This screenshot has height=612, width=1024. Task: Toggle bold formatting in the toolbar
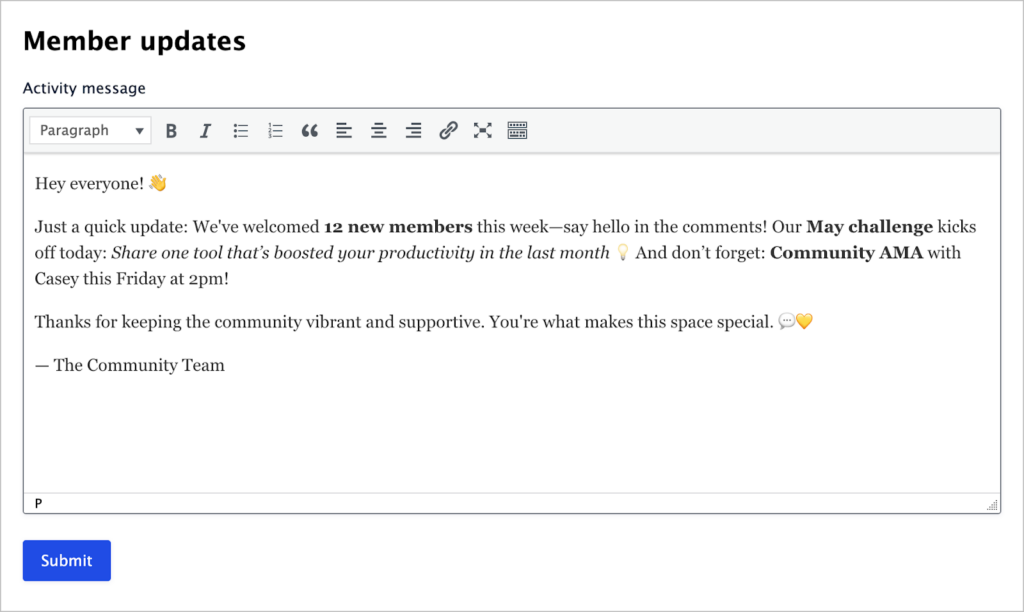point(171,130)
